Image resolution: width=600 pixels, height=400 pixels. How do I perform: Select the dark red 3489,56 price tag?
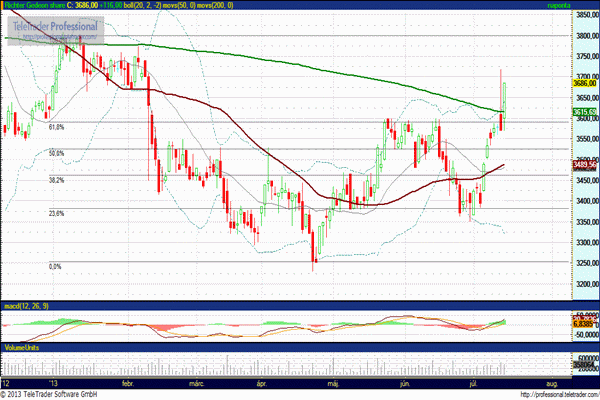[585, 165]
